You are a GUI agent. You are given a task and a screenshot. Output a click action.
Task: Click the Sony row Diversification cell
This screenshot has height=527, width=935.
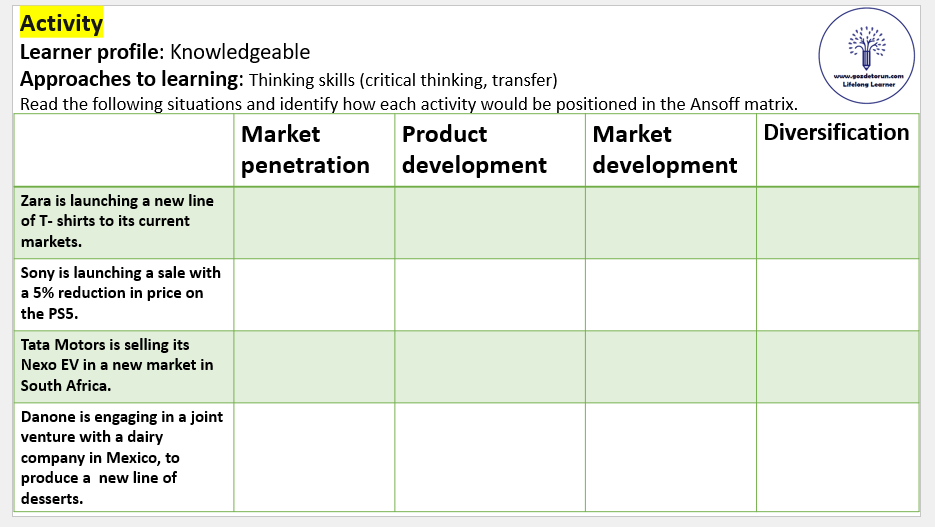point(837,294)
